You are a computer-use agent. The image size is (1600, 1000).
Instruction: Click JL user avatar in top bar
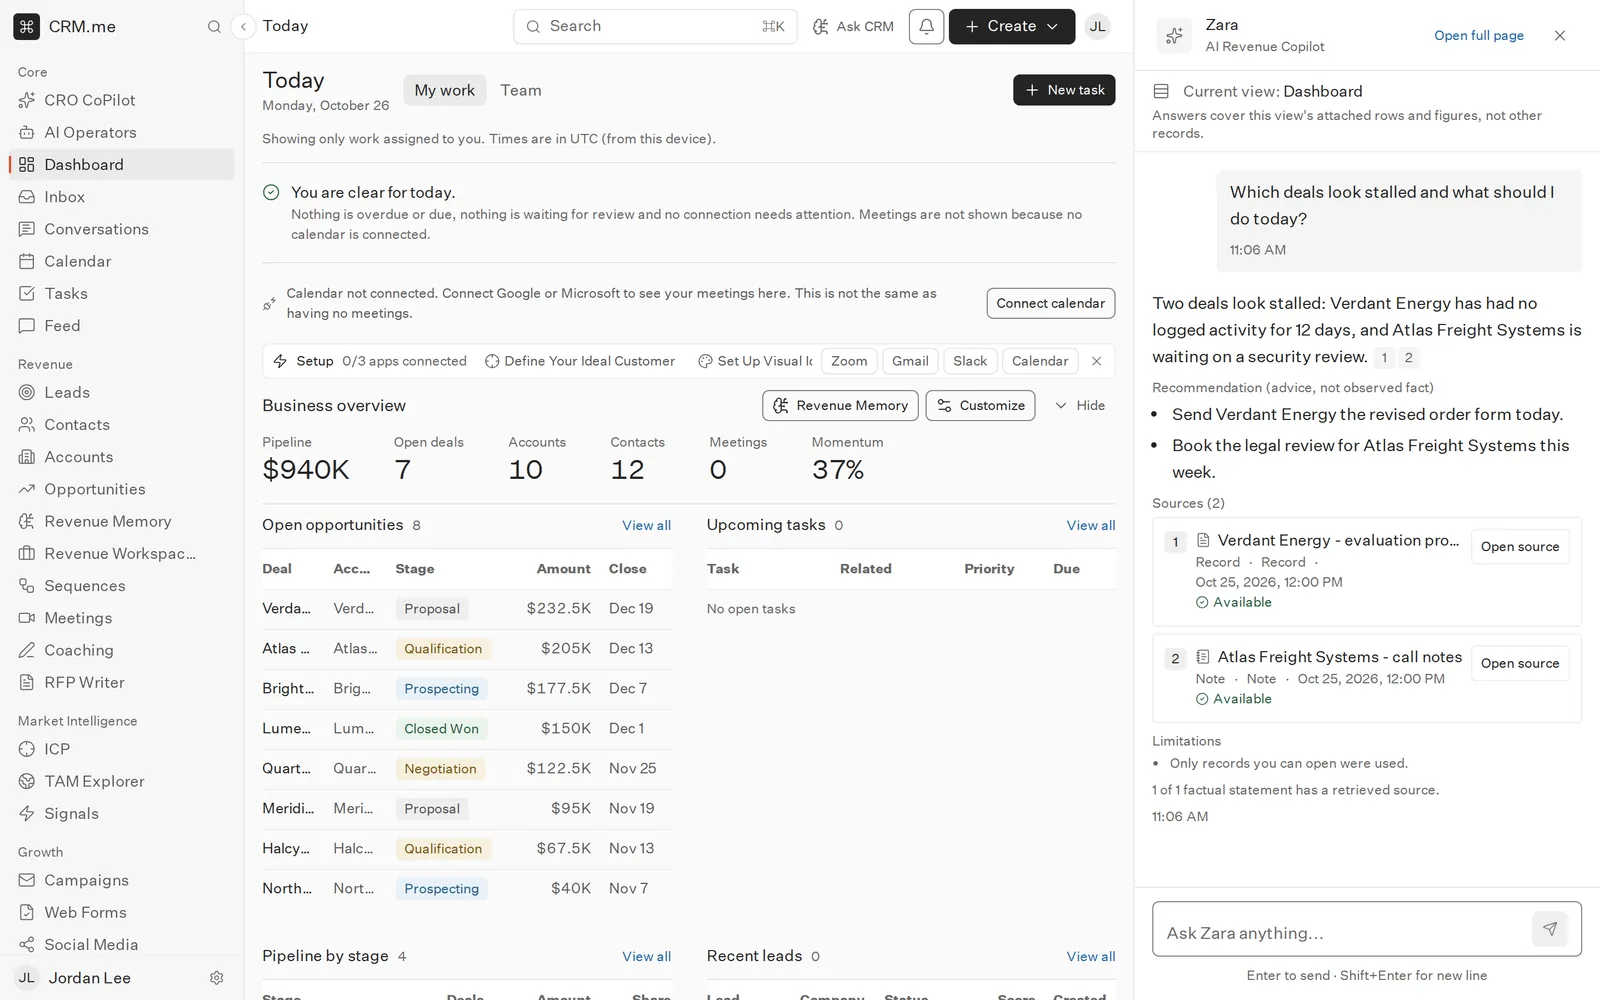[1097, 27]
